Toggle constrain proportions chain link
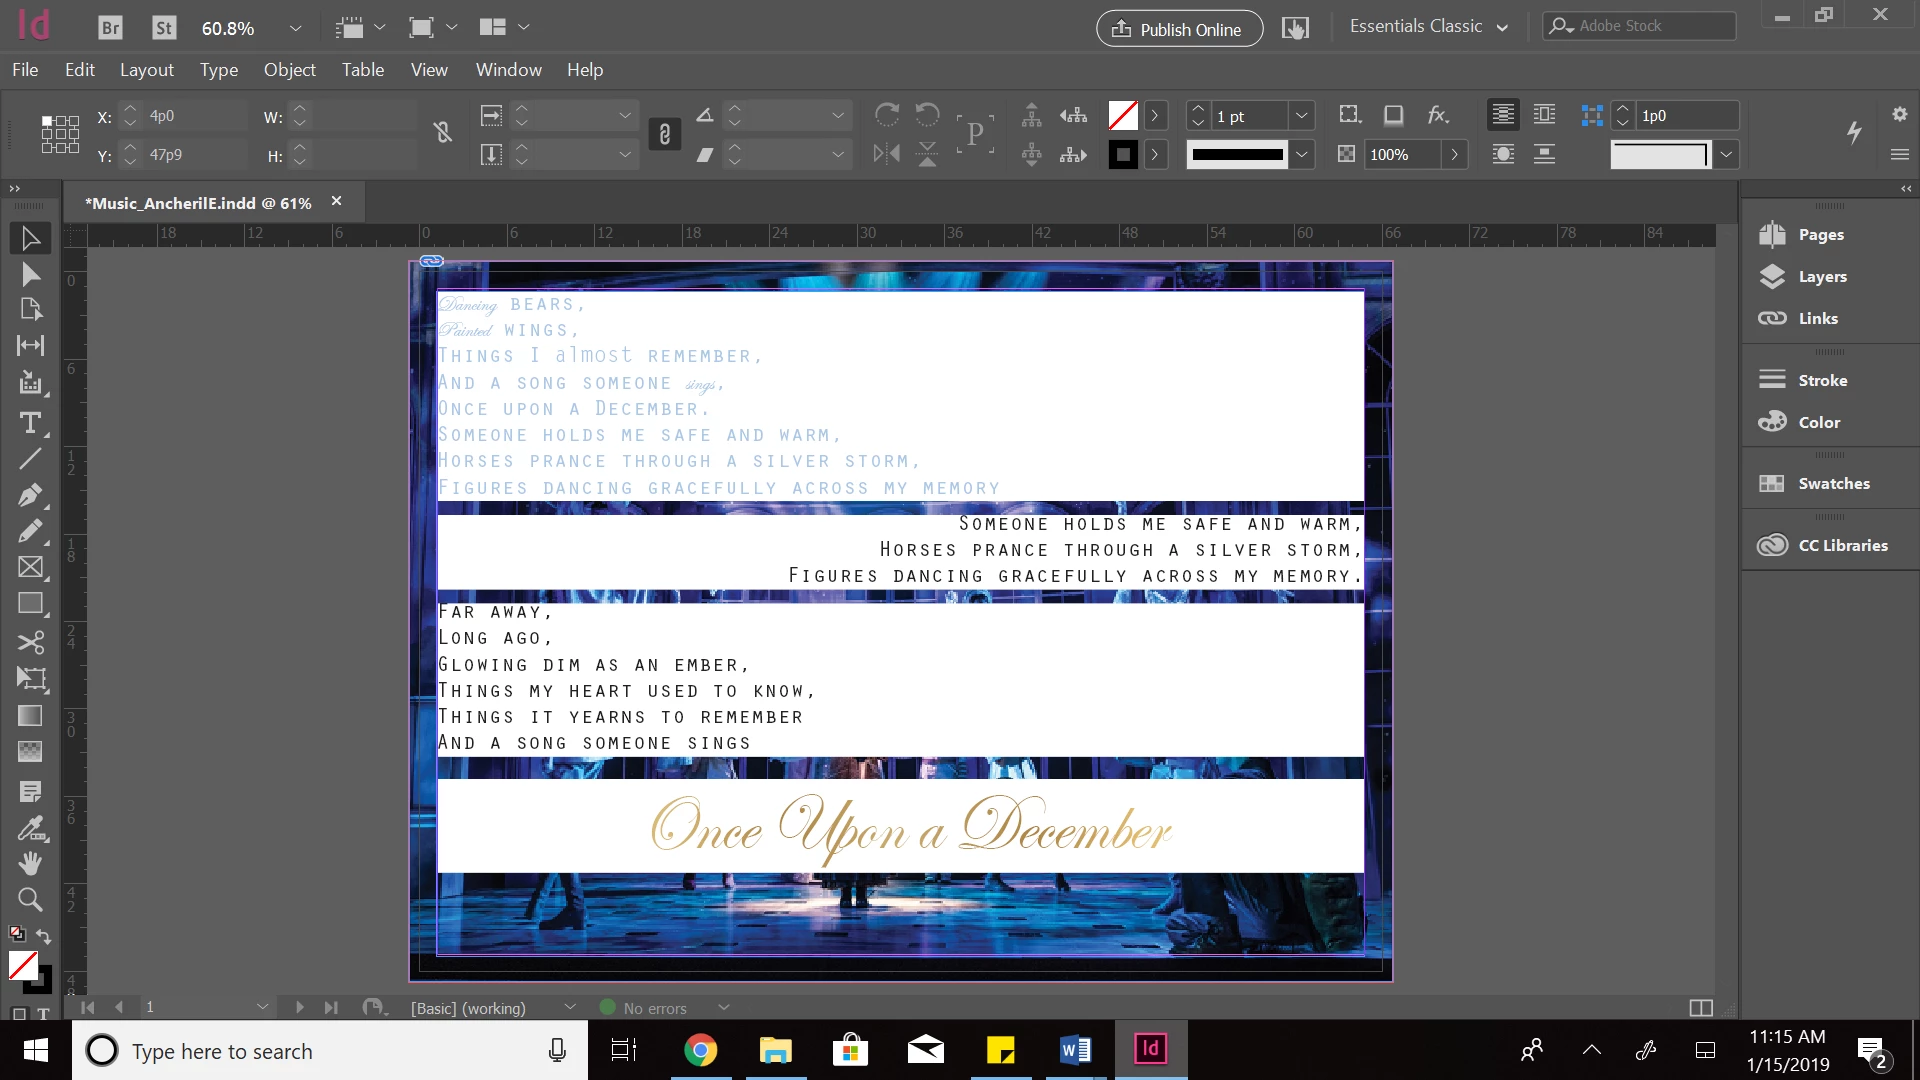 (x=665, y=134)
